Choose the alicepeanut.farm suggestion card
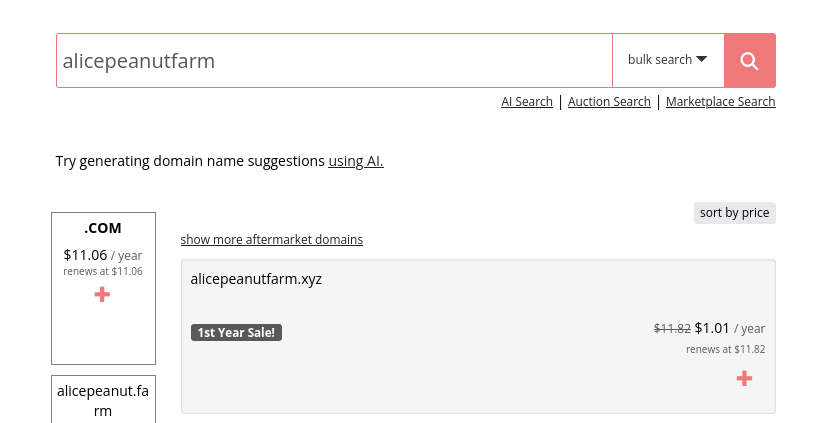The height and width of the screenshot is (423, 826). pos(103,399)
